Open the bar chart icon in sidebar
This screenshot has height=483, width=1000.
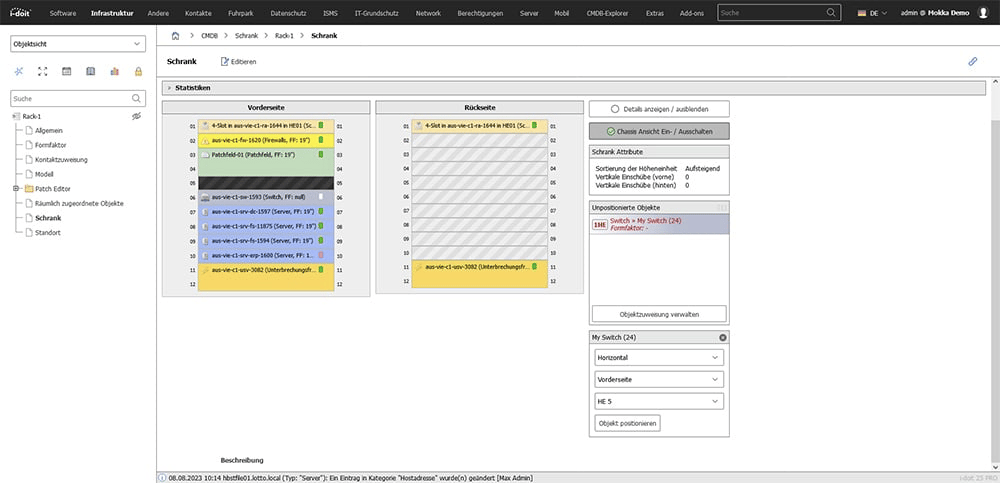tap(113, 72)
